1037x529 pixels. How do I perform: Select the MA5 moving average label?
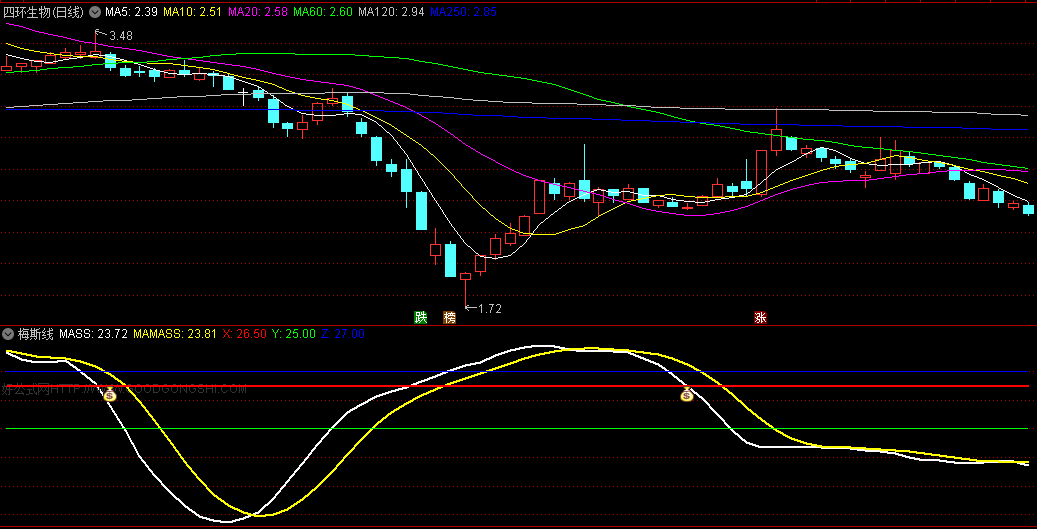click(x=131, y=11)
